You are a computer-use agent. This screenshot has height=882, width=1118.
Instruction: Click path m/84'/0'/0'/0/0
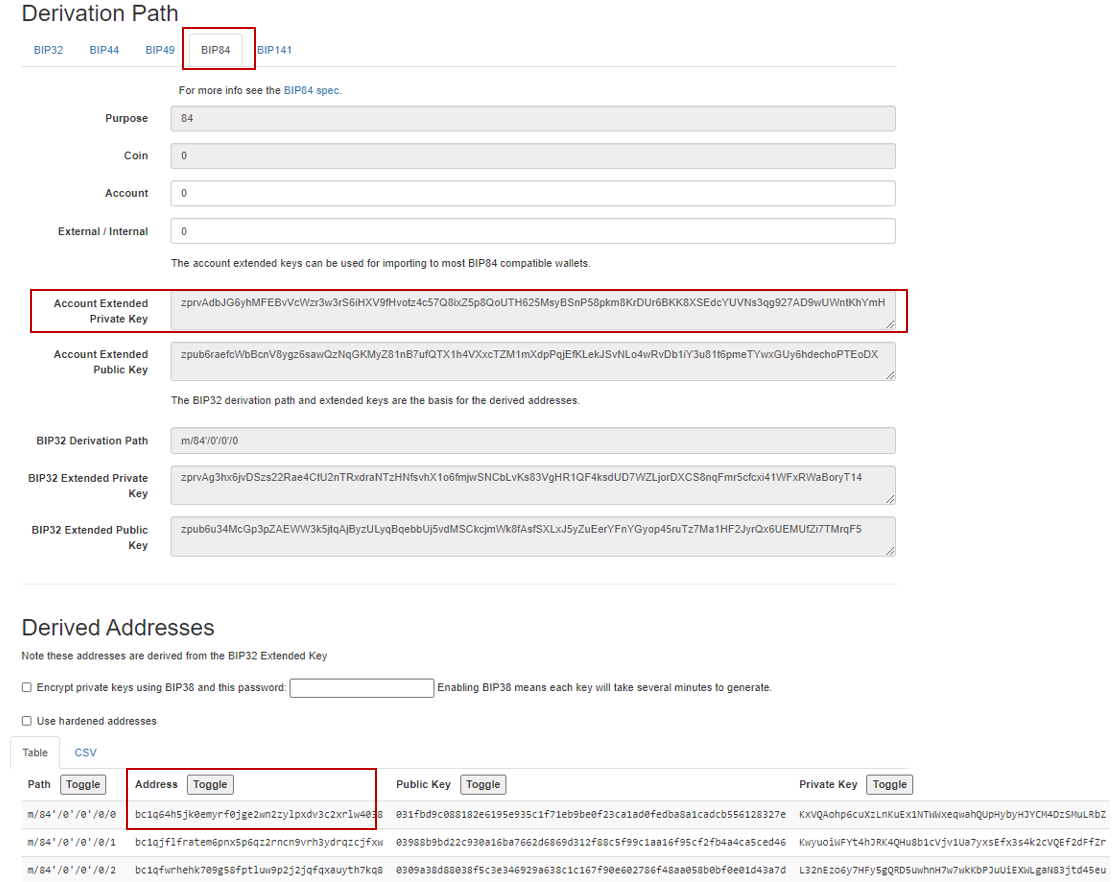click(x=71, y=814)
